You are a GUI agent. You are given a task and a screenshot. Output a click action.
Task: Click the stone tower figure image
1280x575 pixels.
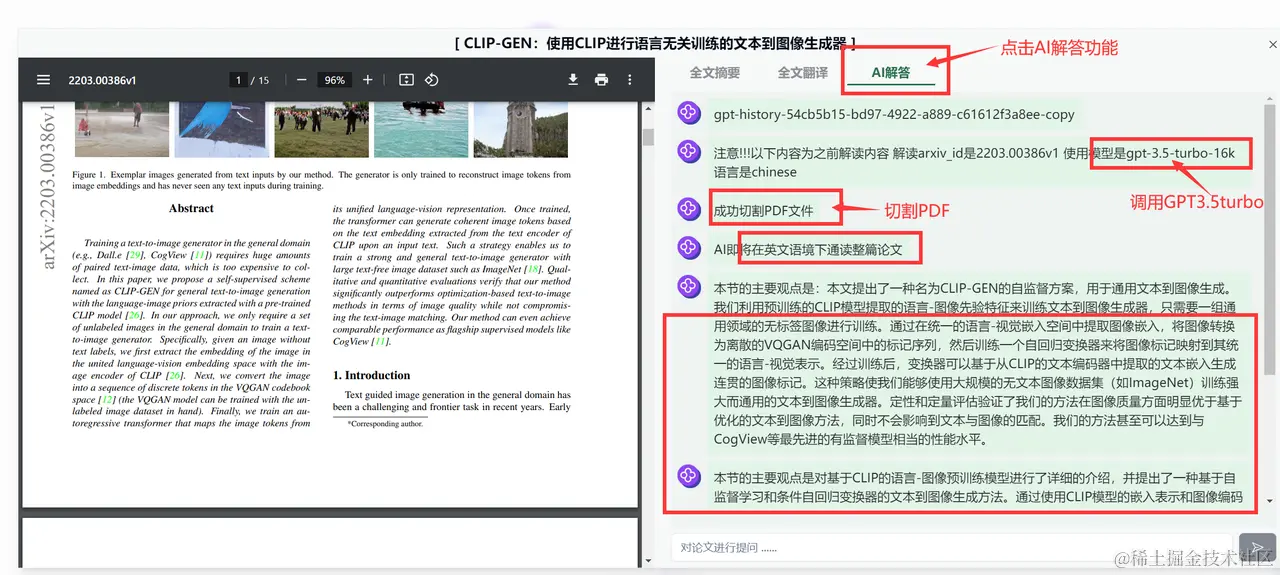click(x=521, y=130)
